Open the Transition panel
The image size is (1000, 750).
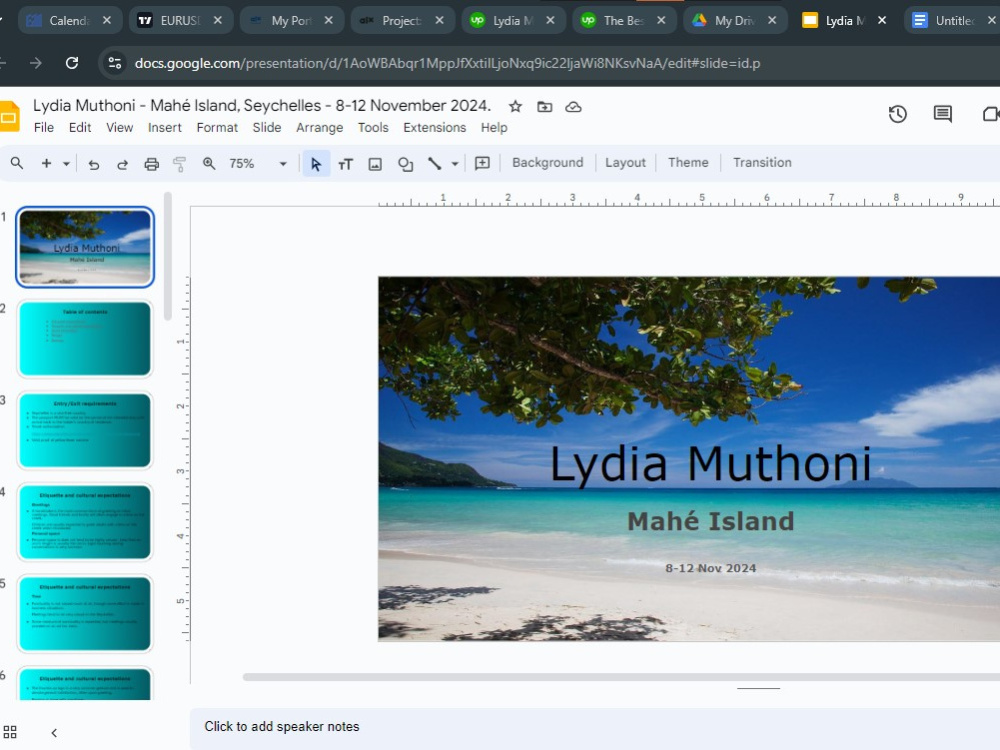[762, 163]
